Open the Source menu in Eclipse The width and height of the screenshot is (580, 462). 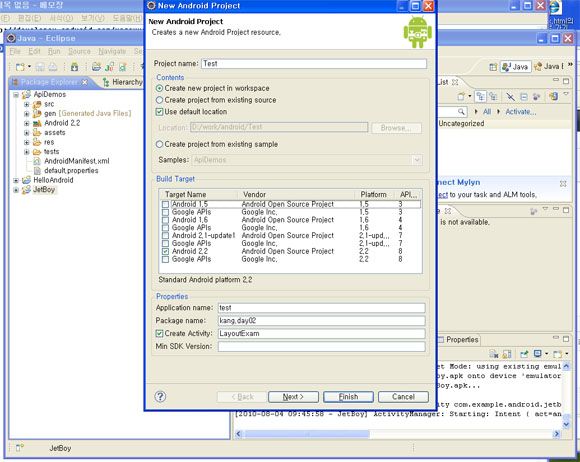(x=79, y=51)
